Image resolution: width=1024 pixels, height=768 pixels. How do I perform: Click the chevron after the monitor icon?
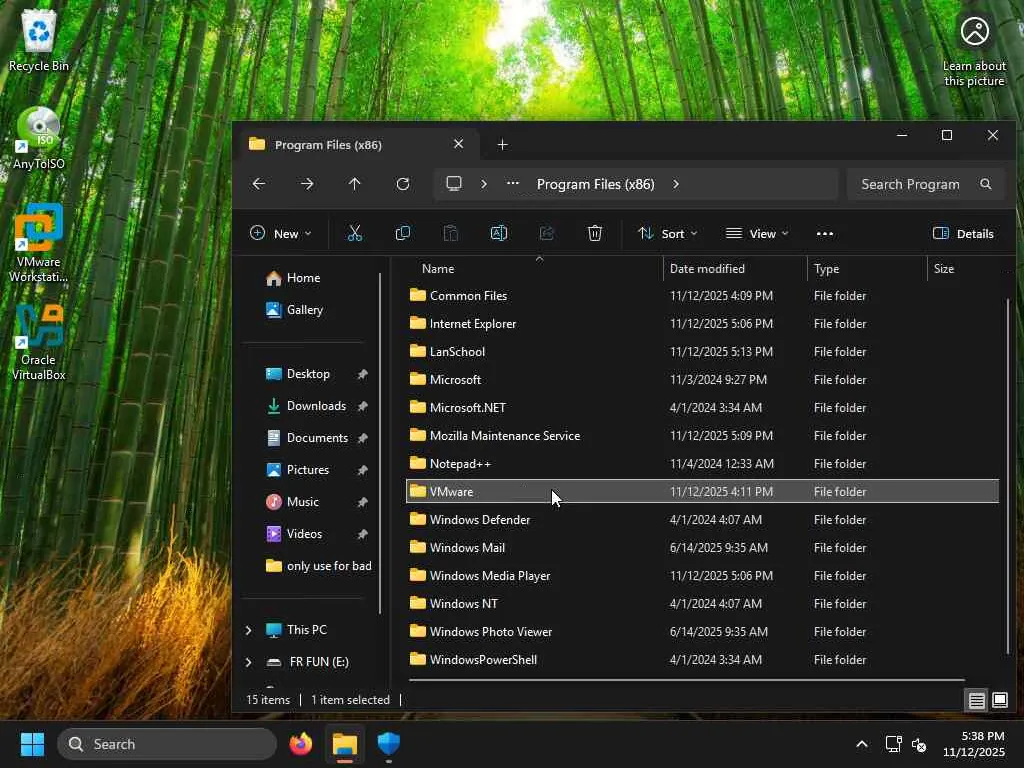pos(484,184)
